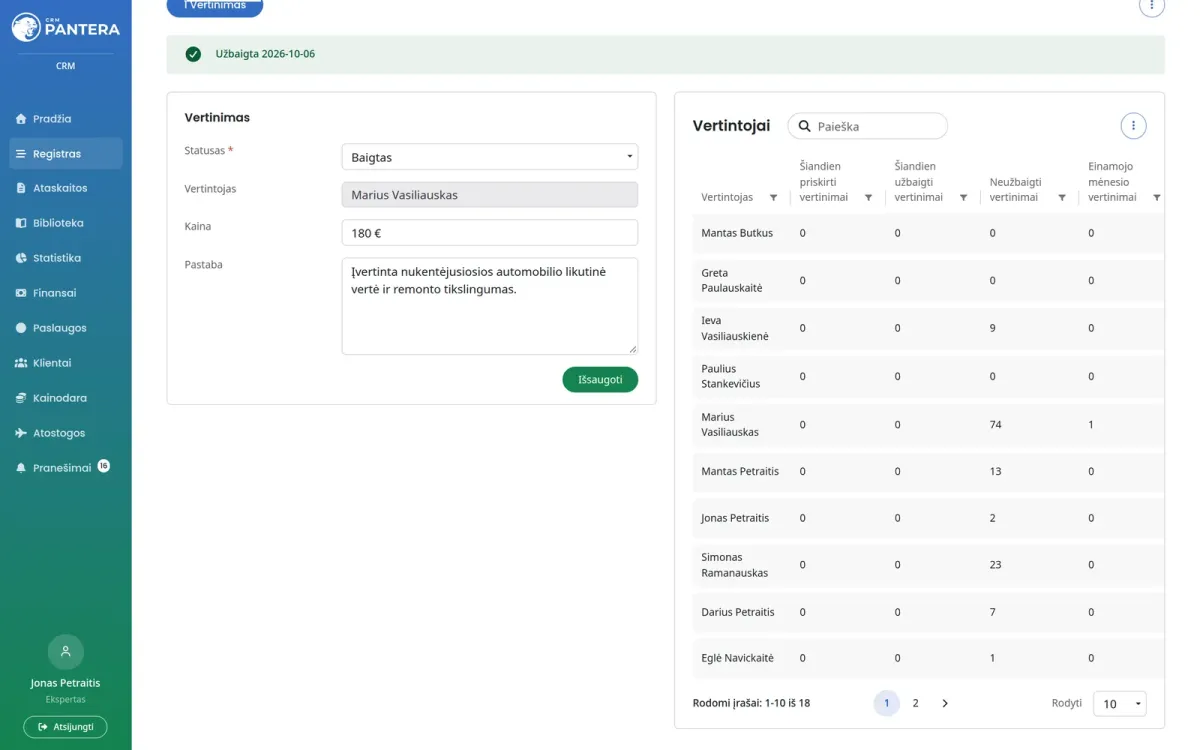Click the Ataskaitos document icon
This screenshot has width=1200, height=750.
tap(21, 188)
